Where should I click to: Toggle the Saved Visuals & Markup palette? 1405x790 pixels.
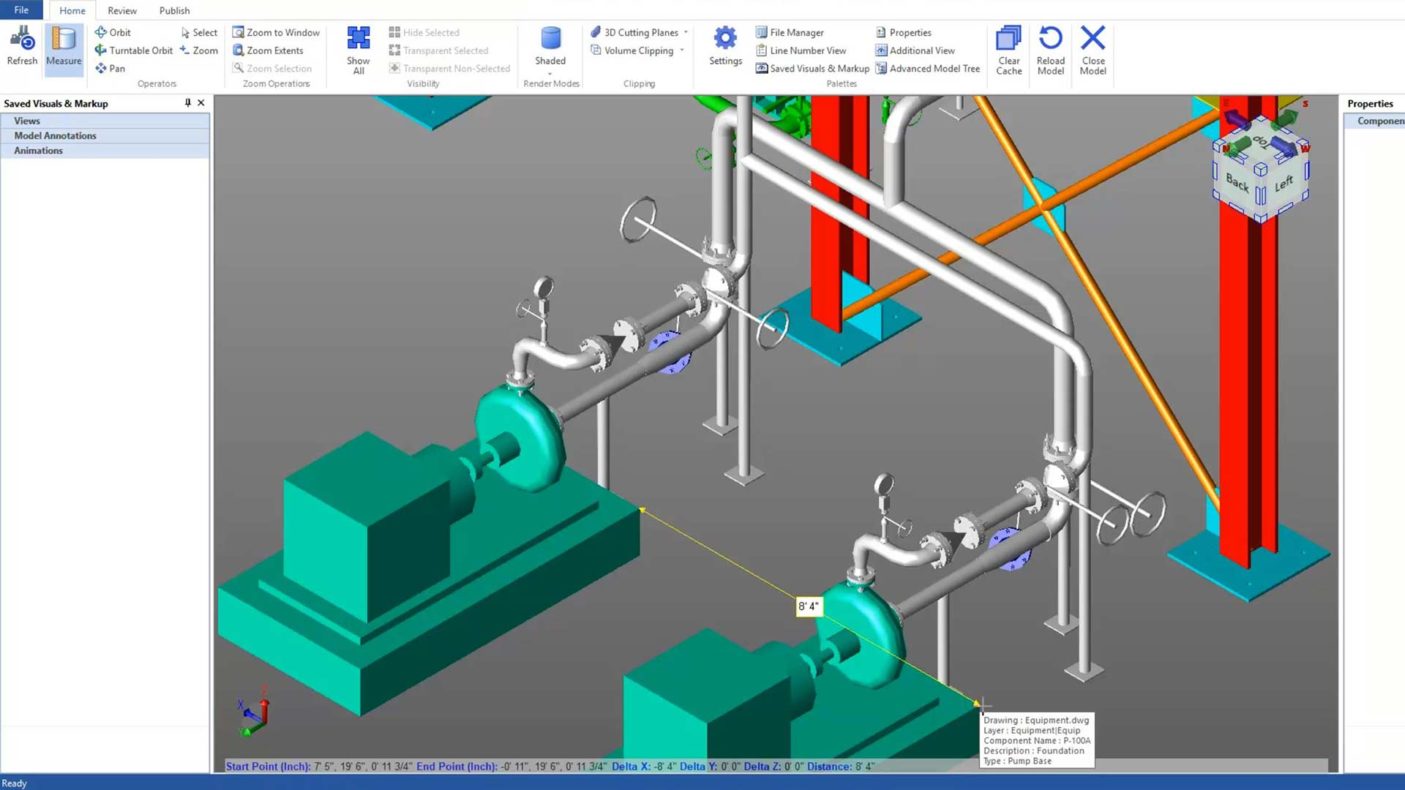pos(812,69)
